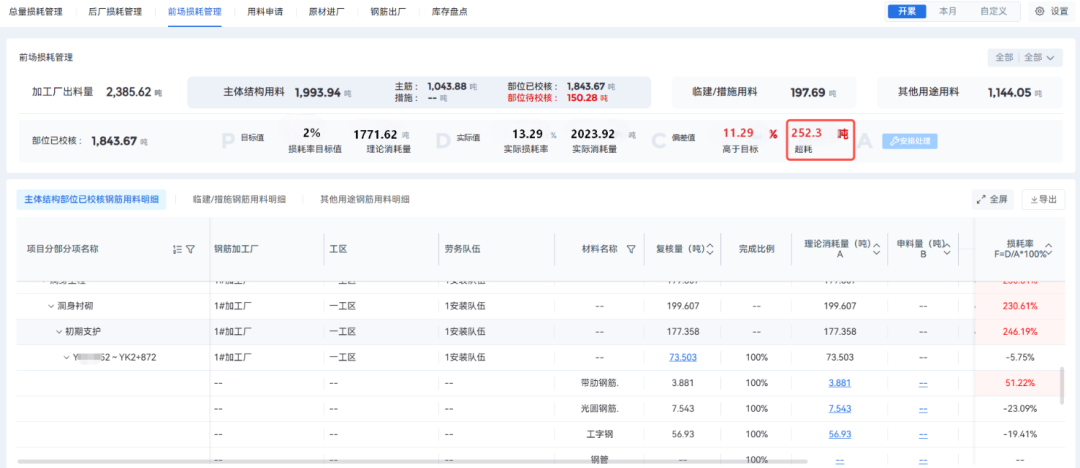Click 申料量 link in 光圆钢筋 row
Image resolution: width=1080 pixels, height=468 pixels.
pos(923,409)
